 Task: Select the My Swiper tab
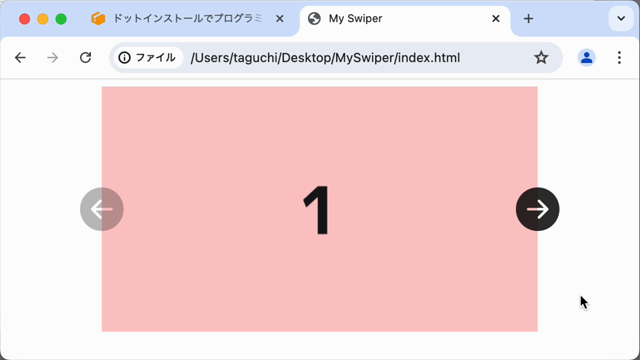click(404, 19)
